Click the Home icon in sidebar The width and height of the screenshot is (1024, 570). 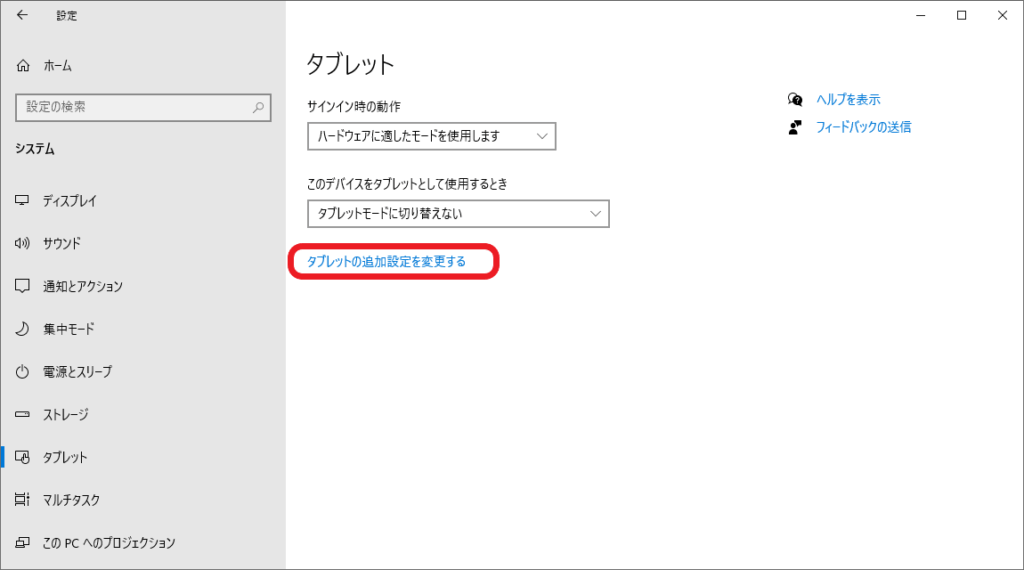[24, 66]
